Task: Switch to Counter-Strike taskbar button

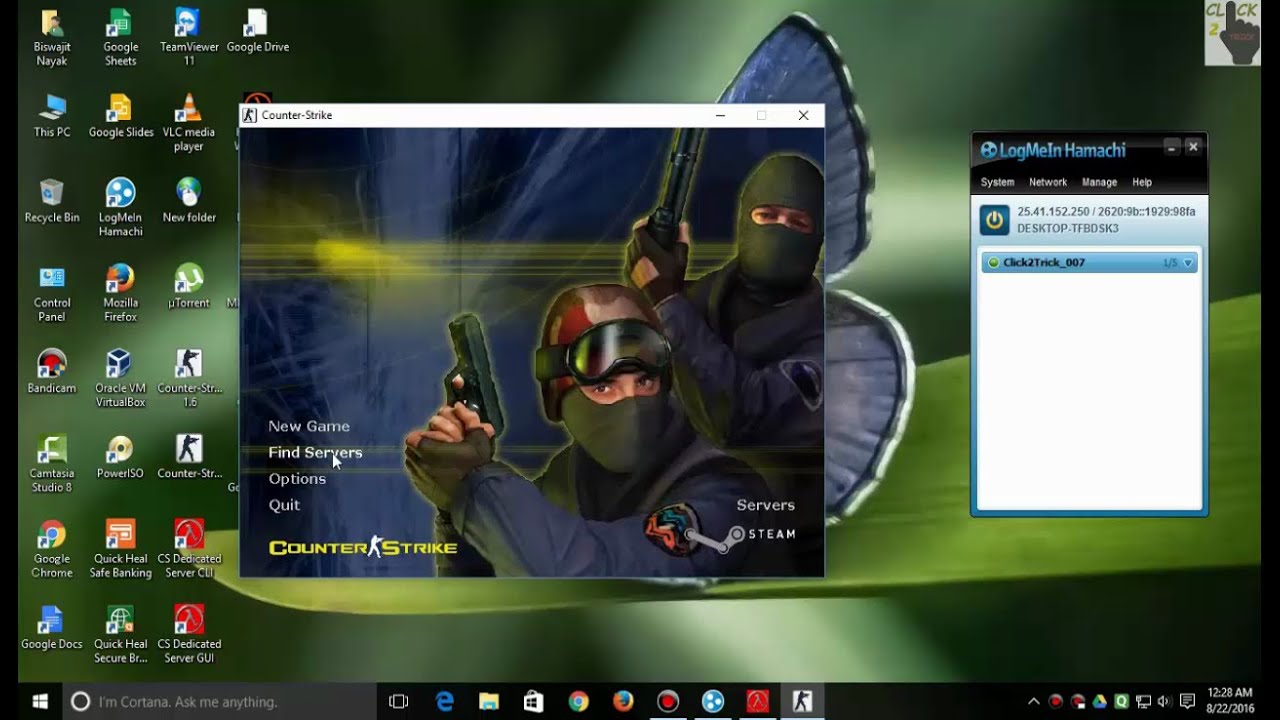Action: (802, 701)
